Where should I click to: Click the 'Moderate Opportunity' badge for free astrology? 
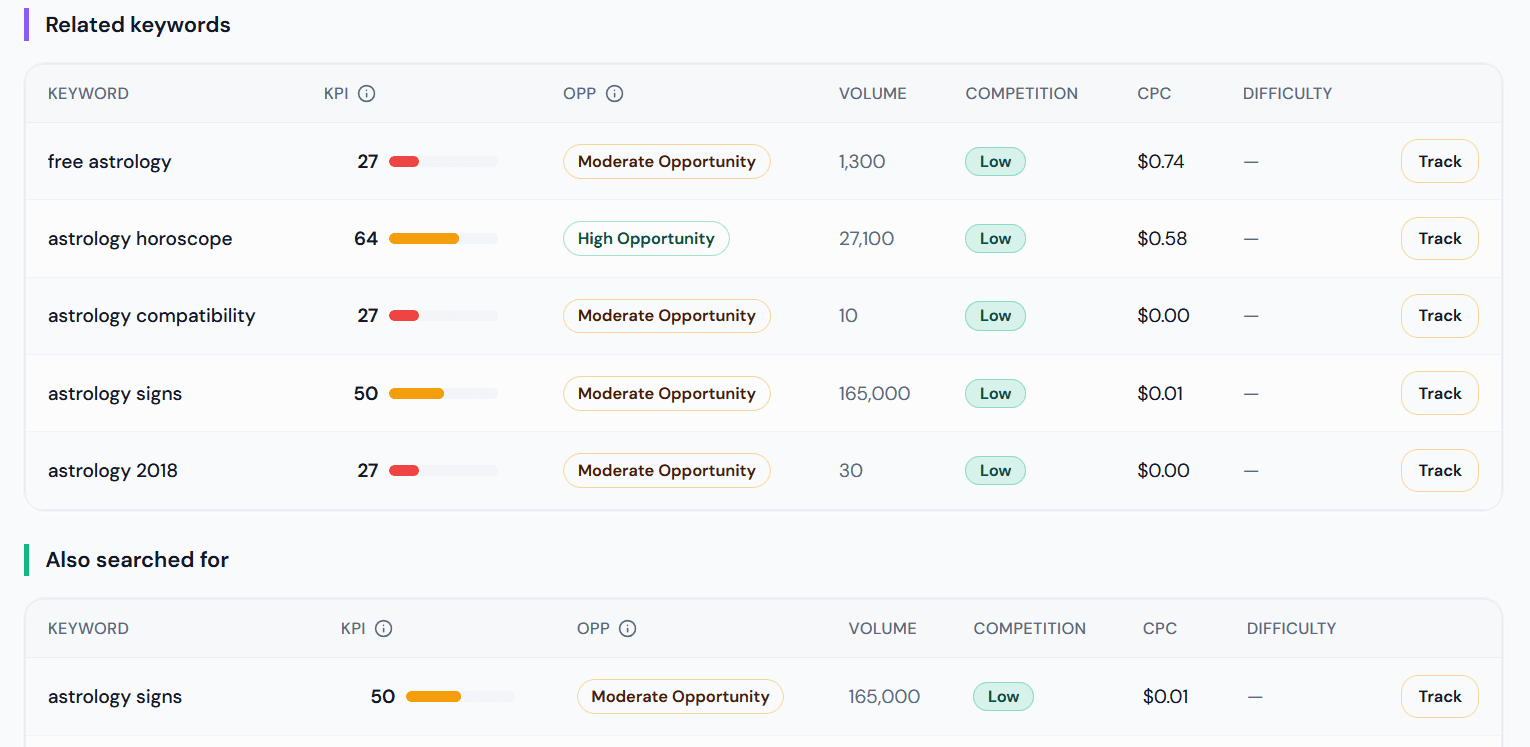pyautogui.click(x=666, y=161)
